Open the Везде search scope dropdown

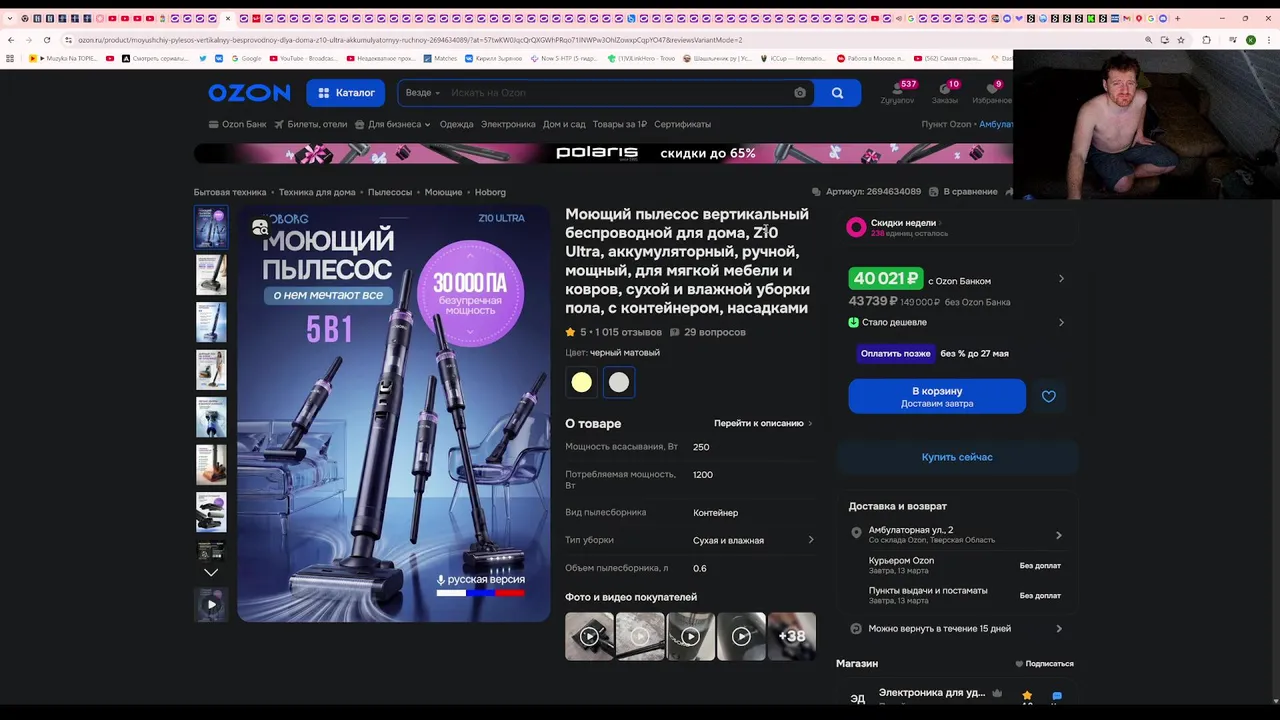(x=423, y=93)
